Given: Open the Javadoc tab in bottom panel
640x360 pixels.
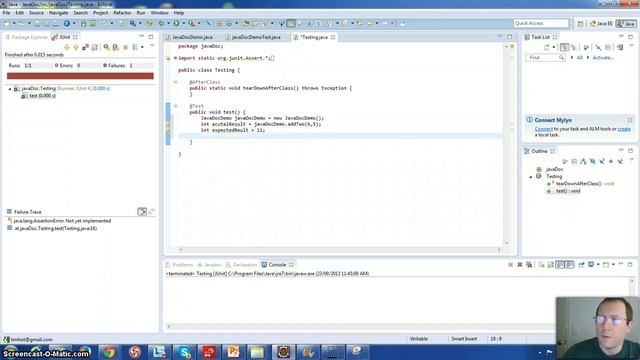Looking at the screenshot, I should click(209, 265).
